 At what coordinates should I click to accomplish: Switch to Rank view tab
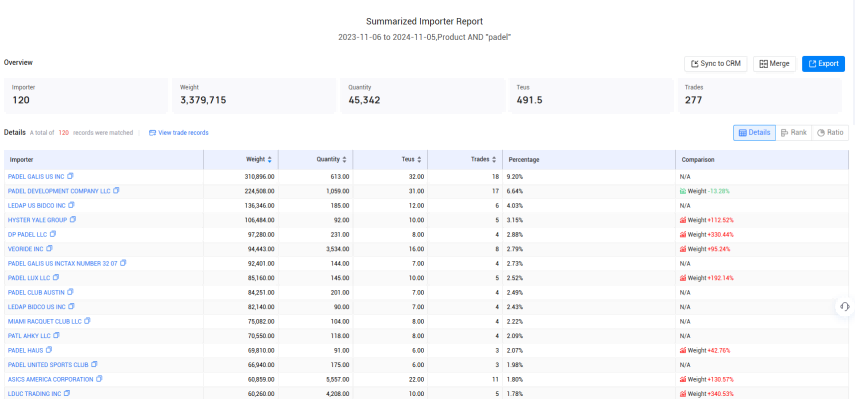pos(793,132)
